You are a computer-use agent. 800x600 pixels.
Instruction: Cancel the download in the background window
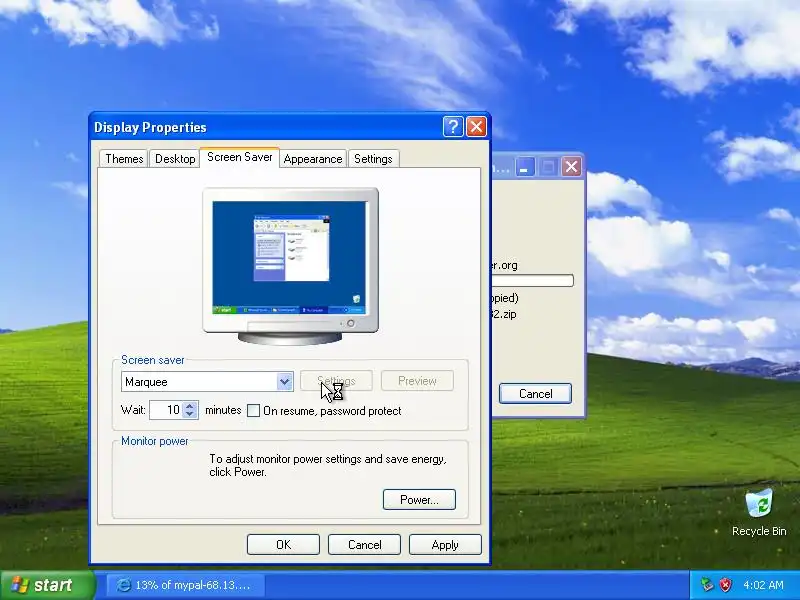click(x=535, y=393)
